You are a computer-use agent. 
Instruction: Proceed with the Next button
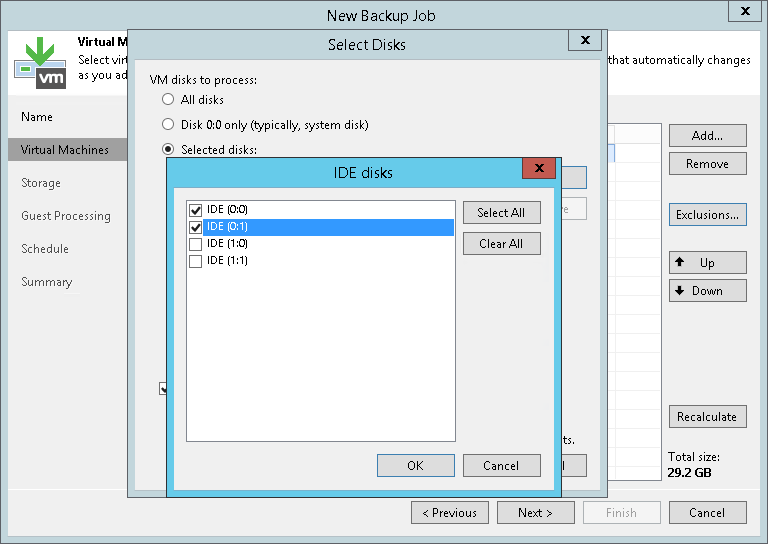[x=536, y=512]
